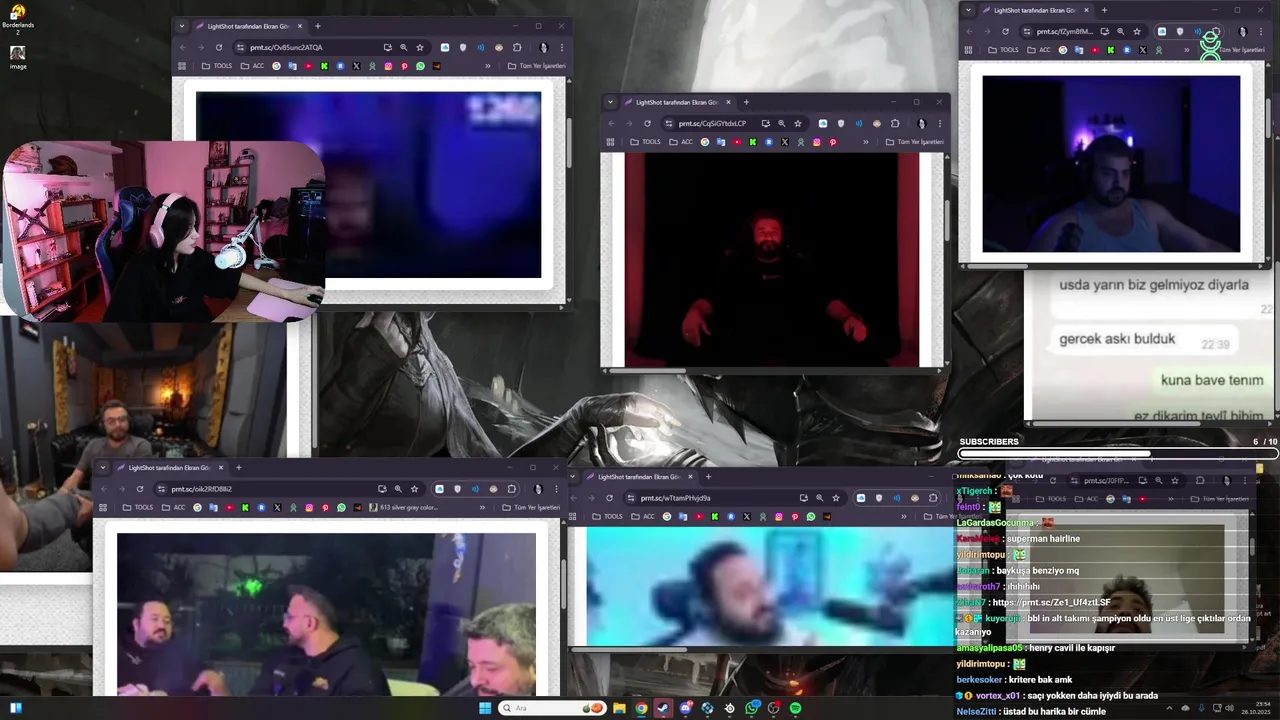
Task: Open new tab in OvB5unc2ATQA window
Action: point(318,26)
